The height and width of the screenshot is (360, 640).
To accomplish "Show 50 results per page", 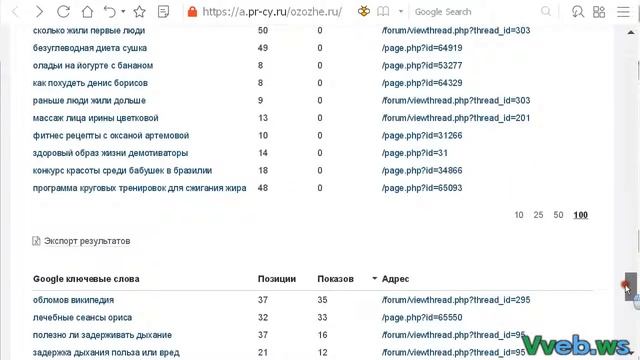I will point(558,215).
